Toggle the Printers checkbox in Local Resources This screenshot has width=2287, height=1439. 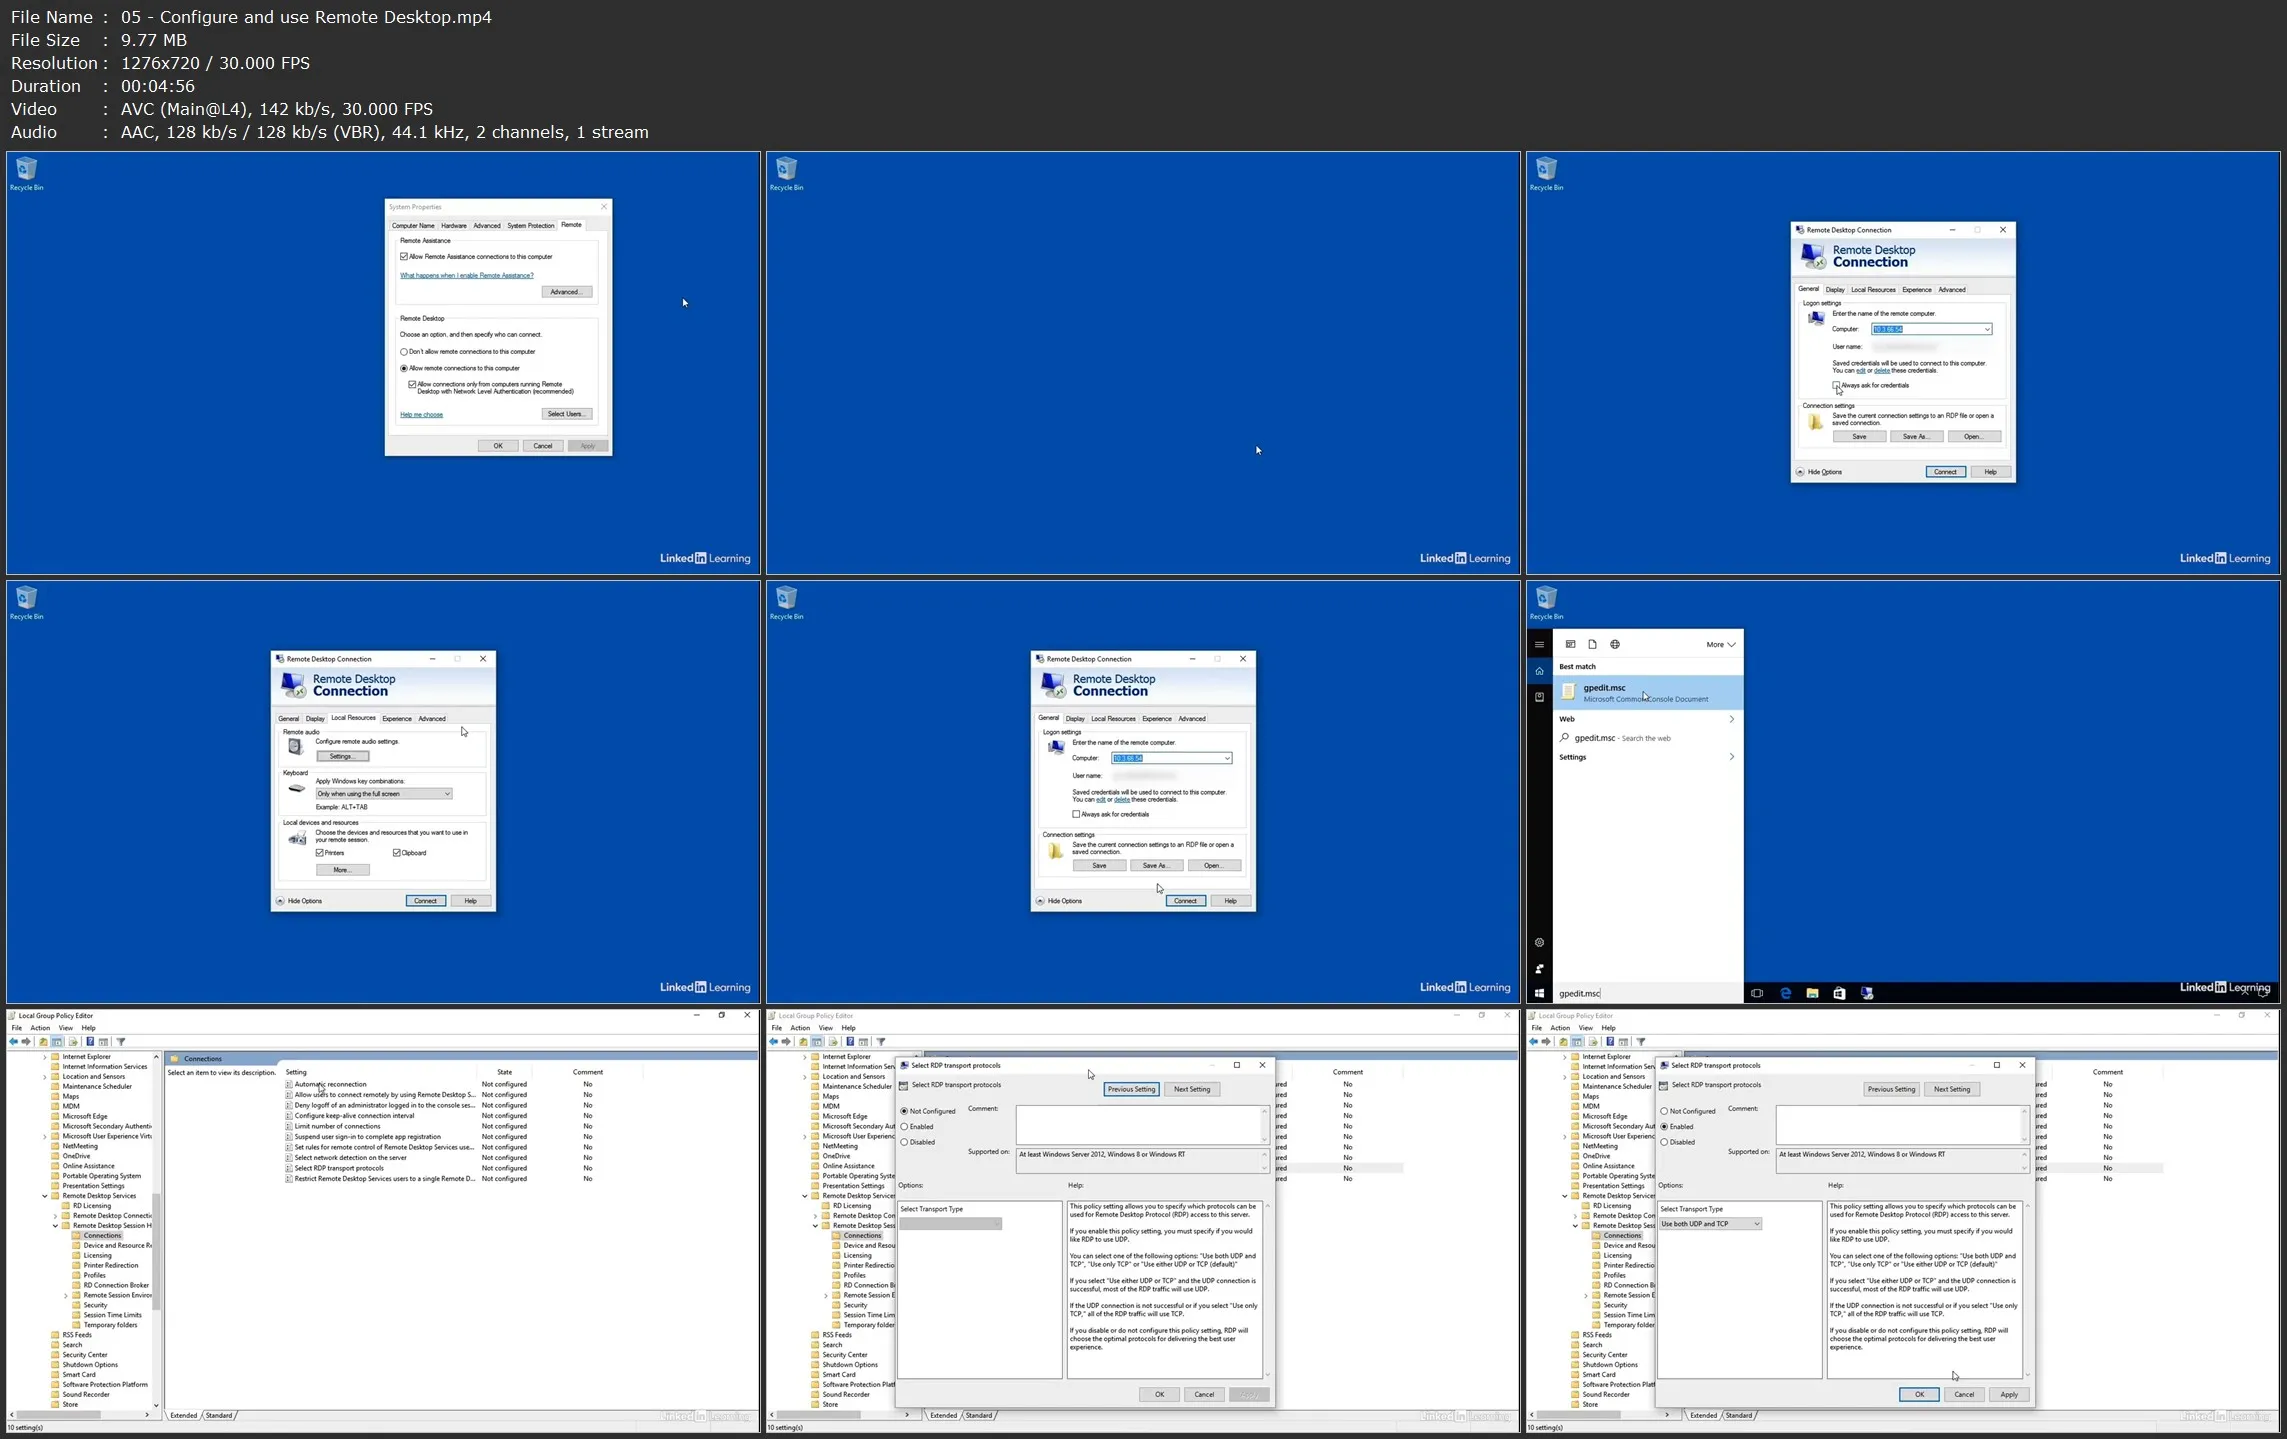point(320,853)
